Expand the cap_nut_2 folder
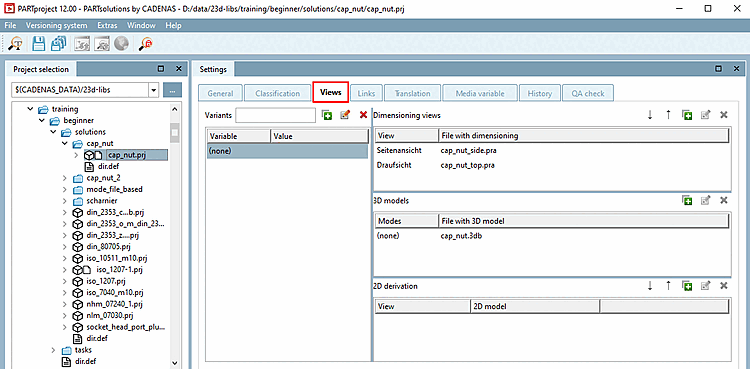 click(65, 178)
